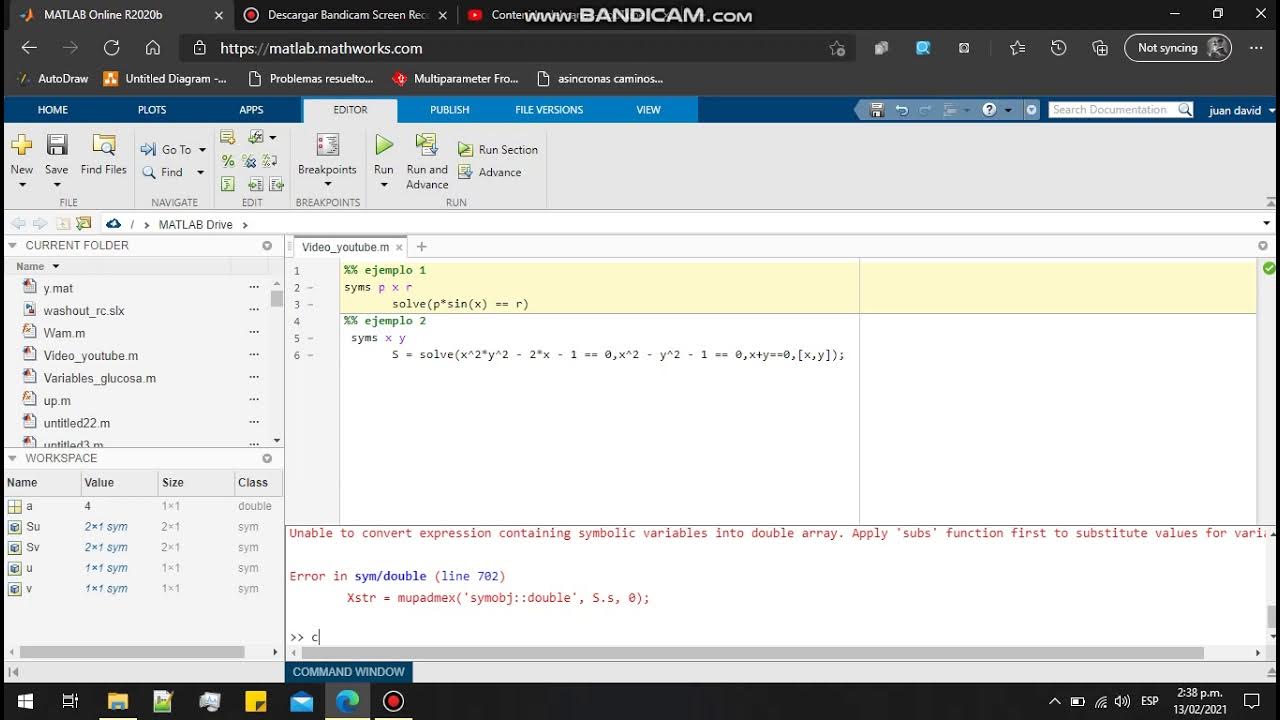Switch to the VIEW ribbon tab
Viewport: 1280px width, 720px height.
648,110
